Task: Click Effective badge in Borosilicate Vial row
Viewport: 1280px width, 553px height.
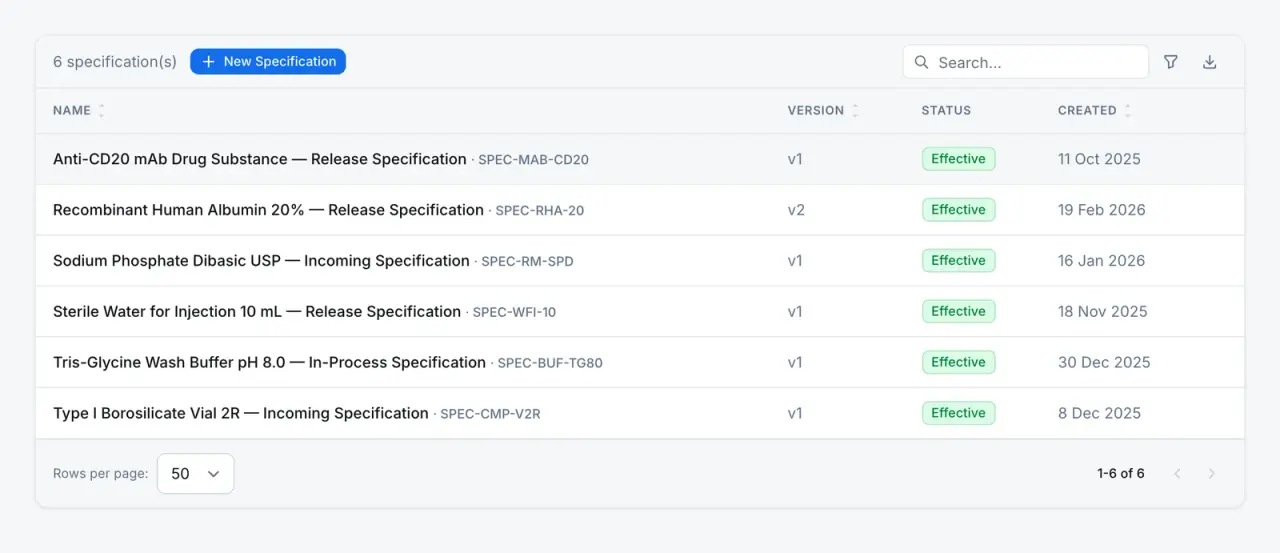Action: point(958,414)
